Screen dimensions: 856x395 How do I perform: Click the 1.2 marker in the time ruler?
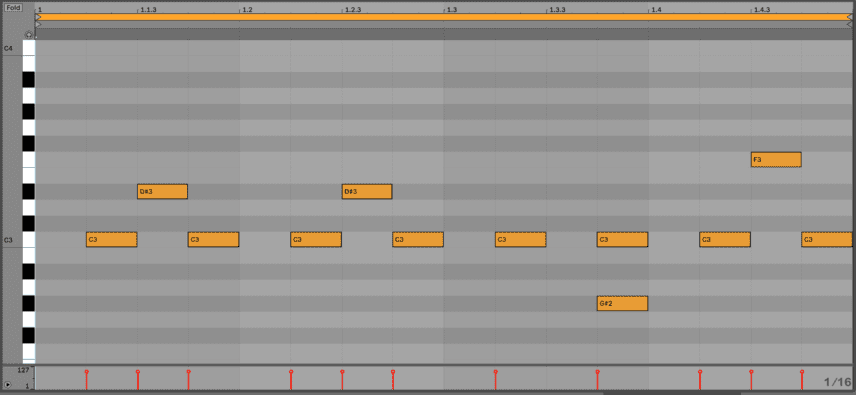(x=246, y=10)
